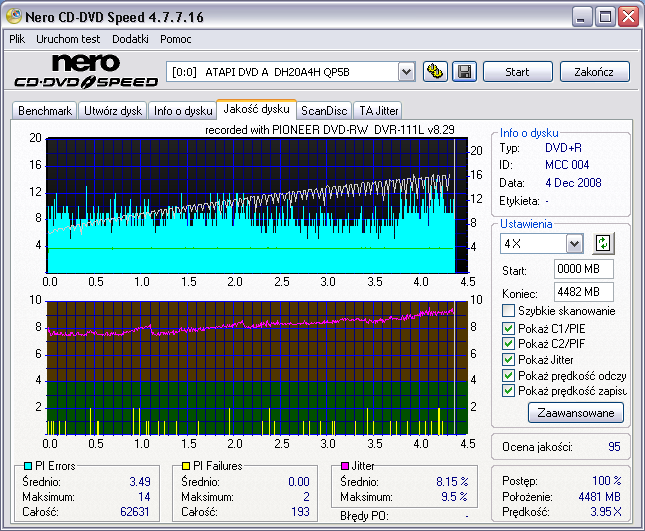645x531 pixels.
Task: Switch to the ScanDisc tab
Action: (x=324, y=111)
